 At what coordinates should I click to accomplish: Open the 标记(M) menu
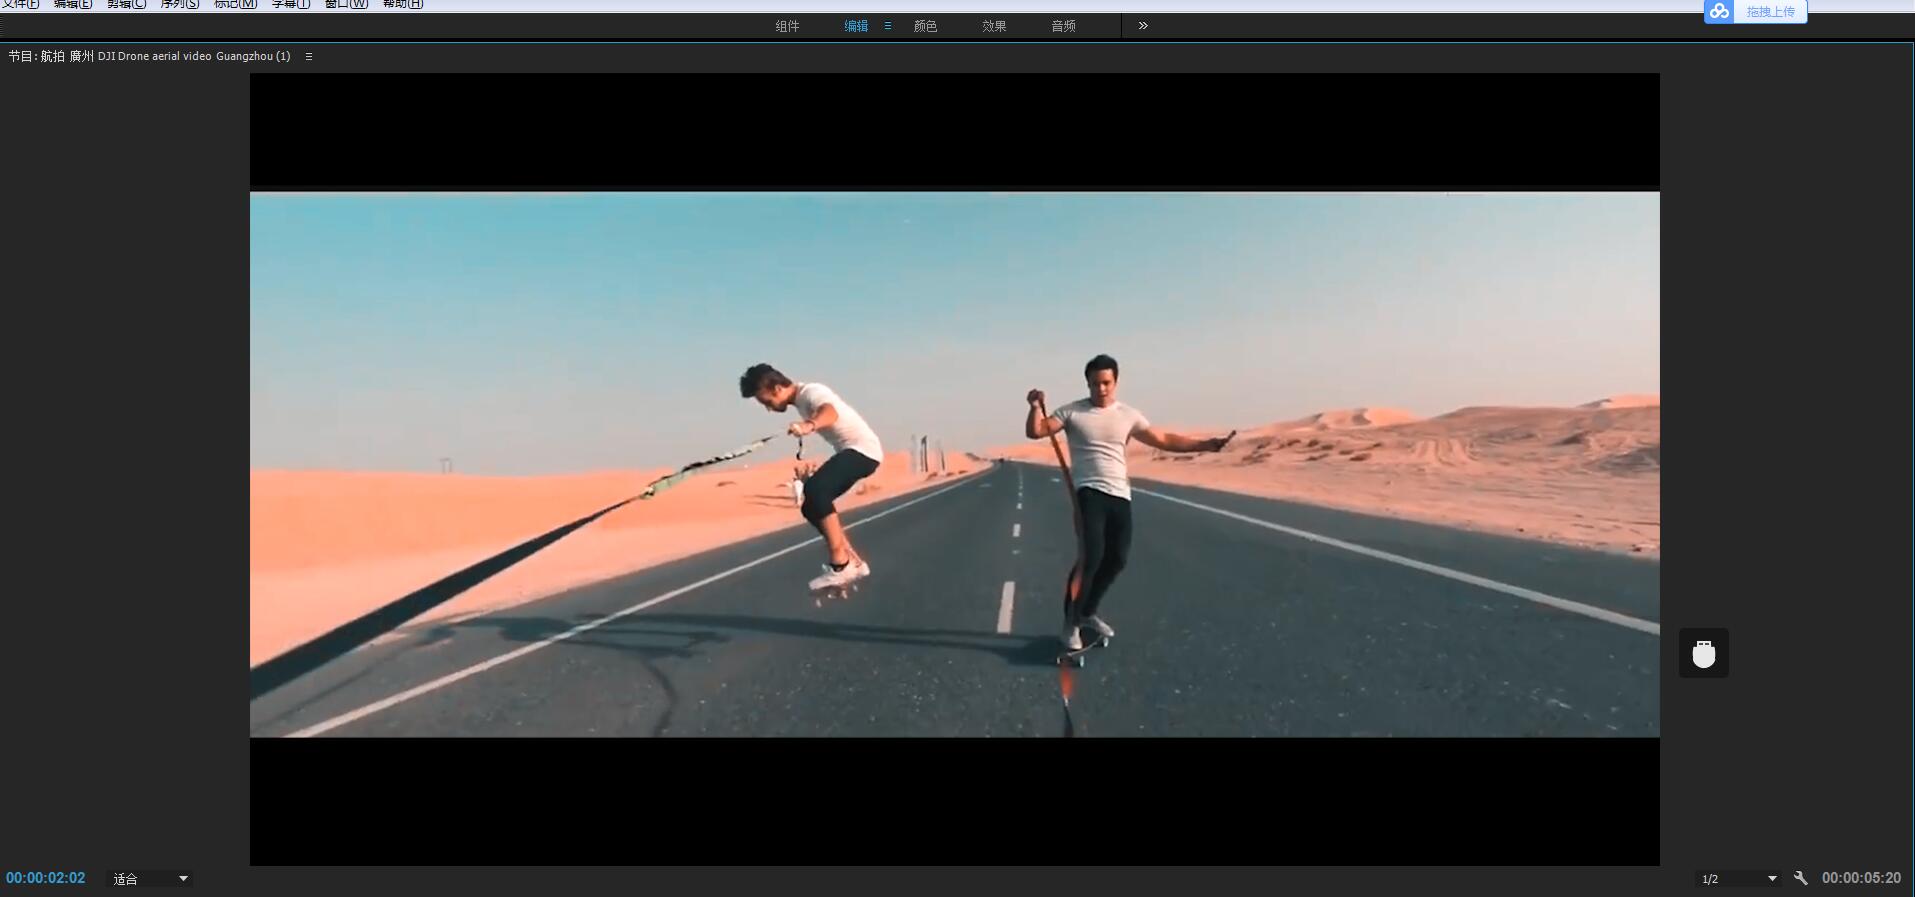click(235, 4)
